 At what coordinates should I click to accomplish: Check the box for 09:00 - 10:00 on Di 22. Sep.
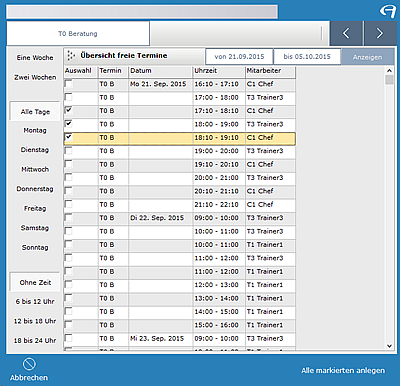pyautogui.click(x=69, y=217)
